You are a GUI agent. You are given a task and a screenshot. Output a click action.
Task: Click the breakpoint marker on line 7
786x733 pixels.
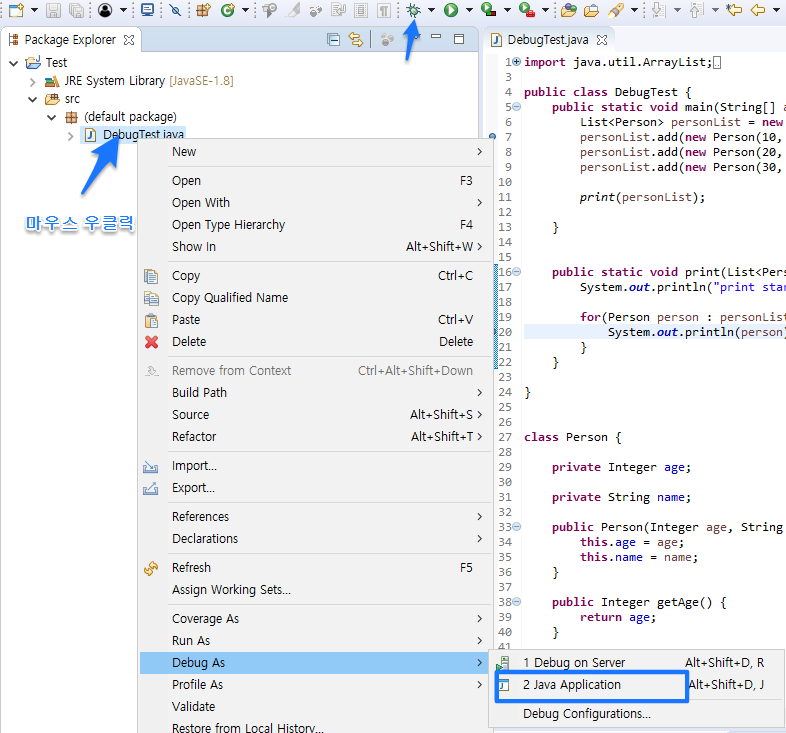click(492, 136)
